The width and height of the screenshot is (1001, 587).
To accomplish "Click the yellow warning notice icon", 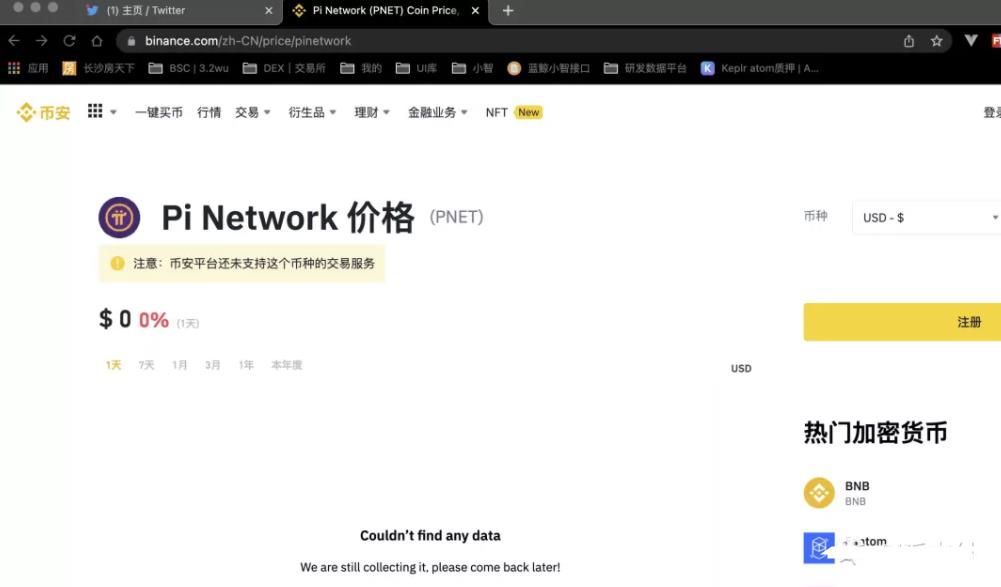I will 117,263.
